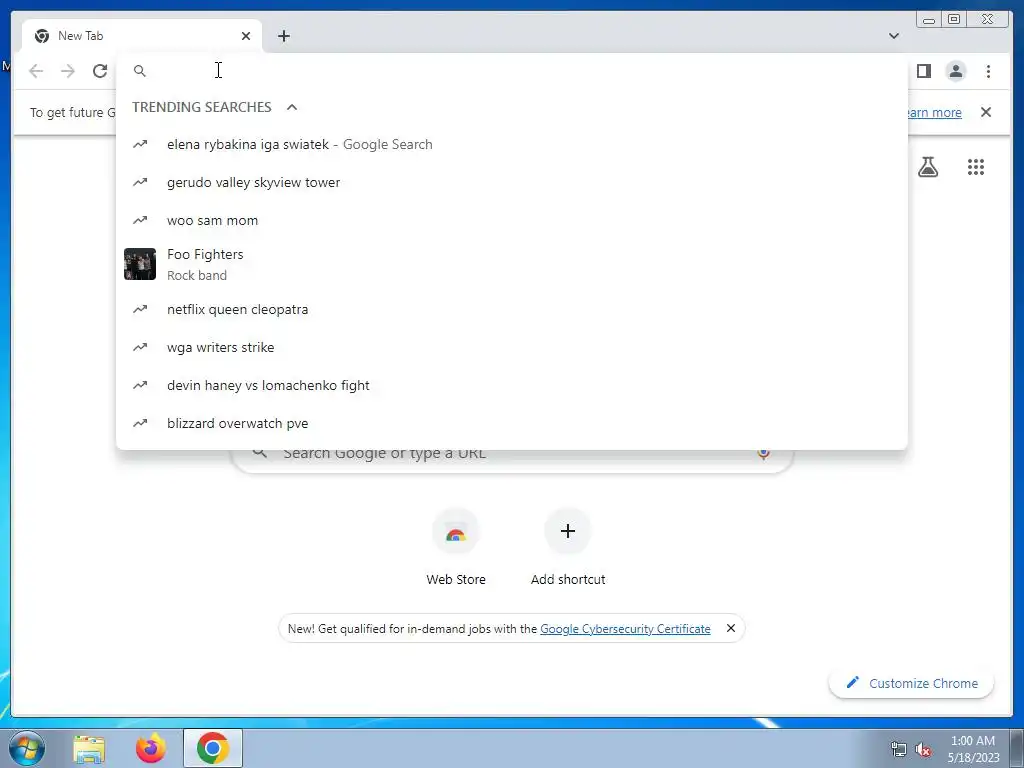
Task: Collapse the Trending Searches section
Action: (x=292, y=107)
